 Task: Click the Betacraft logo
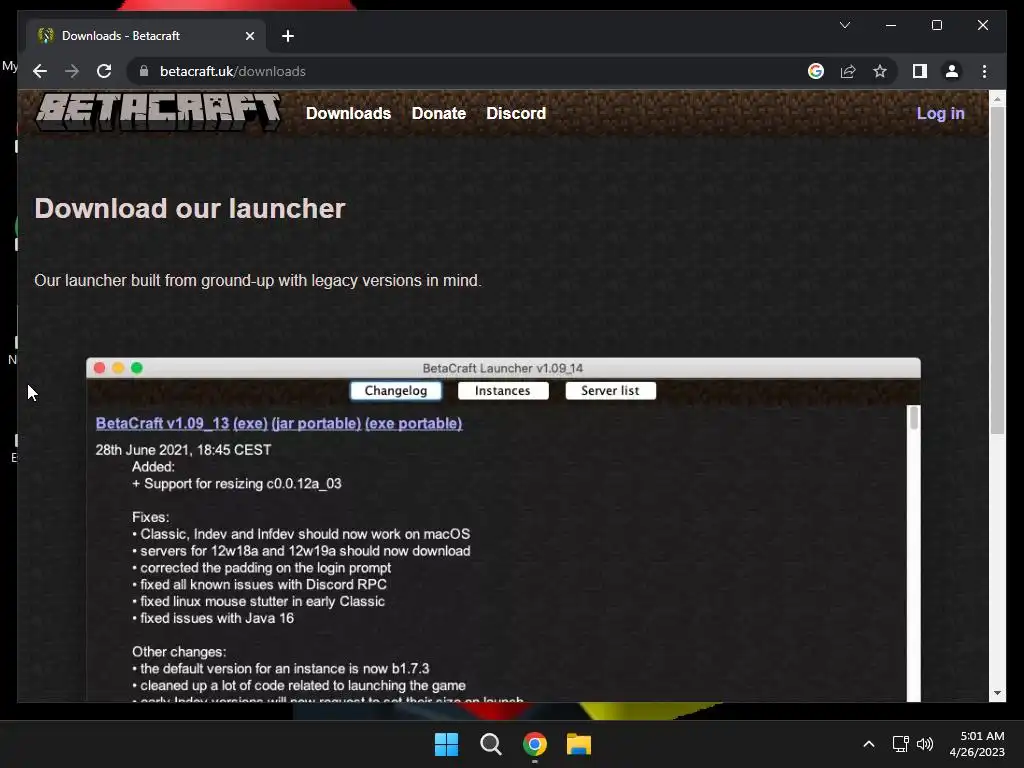[x=158, y=112]
